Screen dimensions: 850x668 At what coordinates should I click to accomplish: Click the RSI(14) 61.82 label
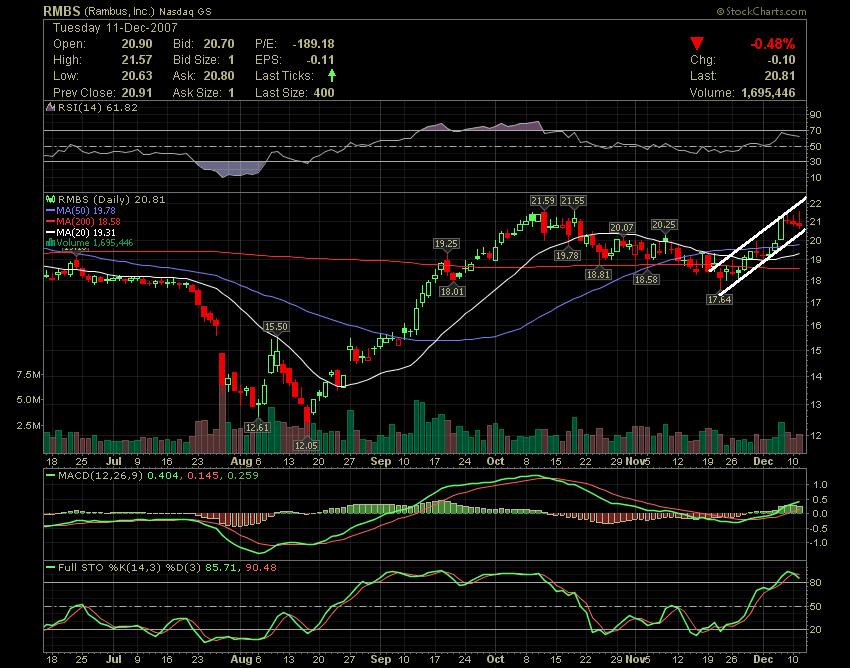click(98, 107)
